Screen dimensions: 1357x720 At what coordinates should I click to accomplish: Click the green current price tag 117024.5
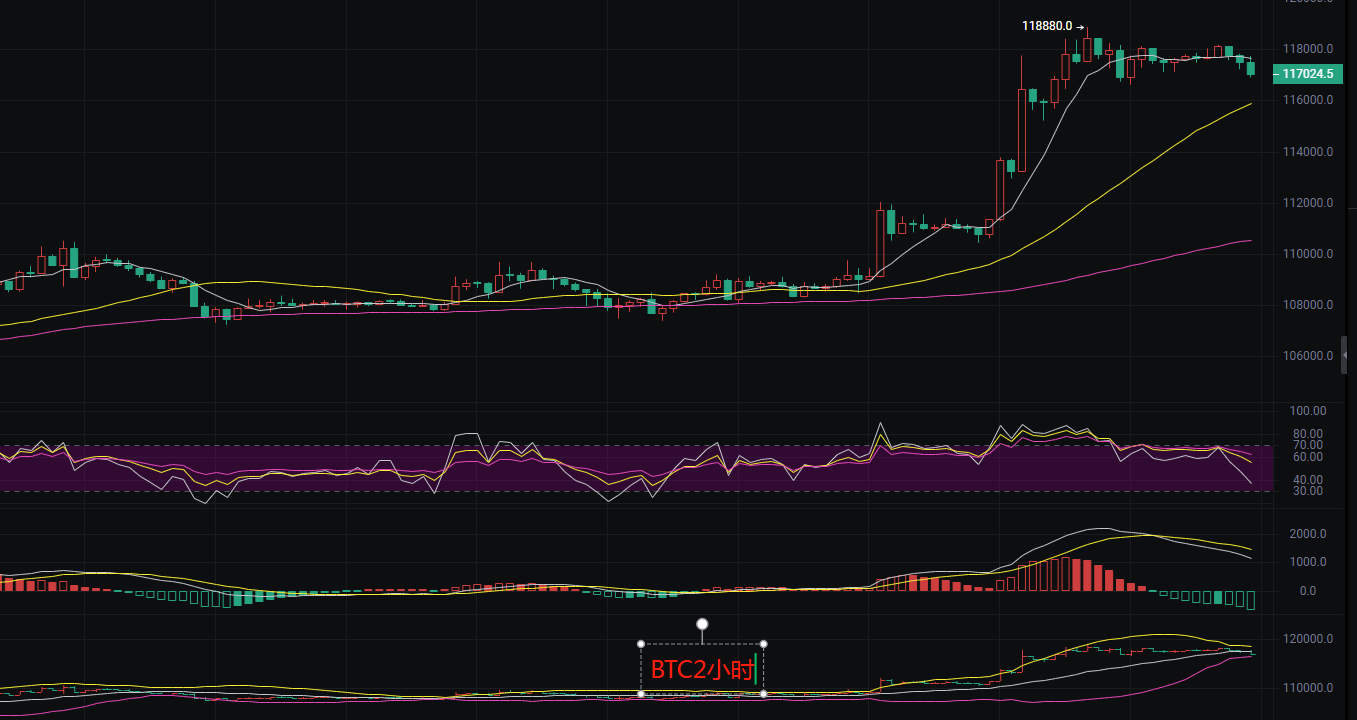tap(1306, 74)
